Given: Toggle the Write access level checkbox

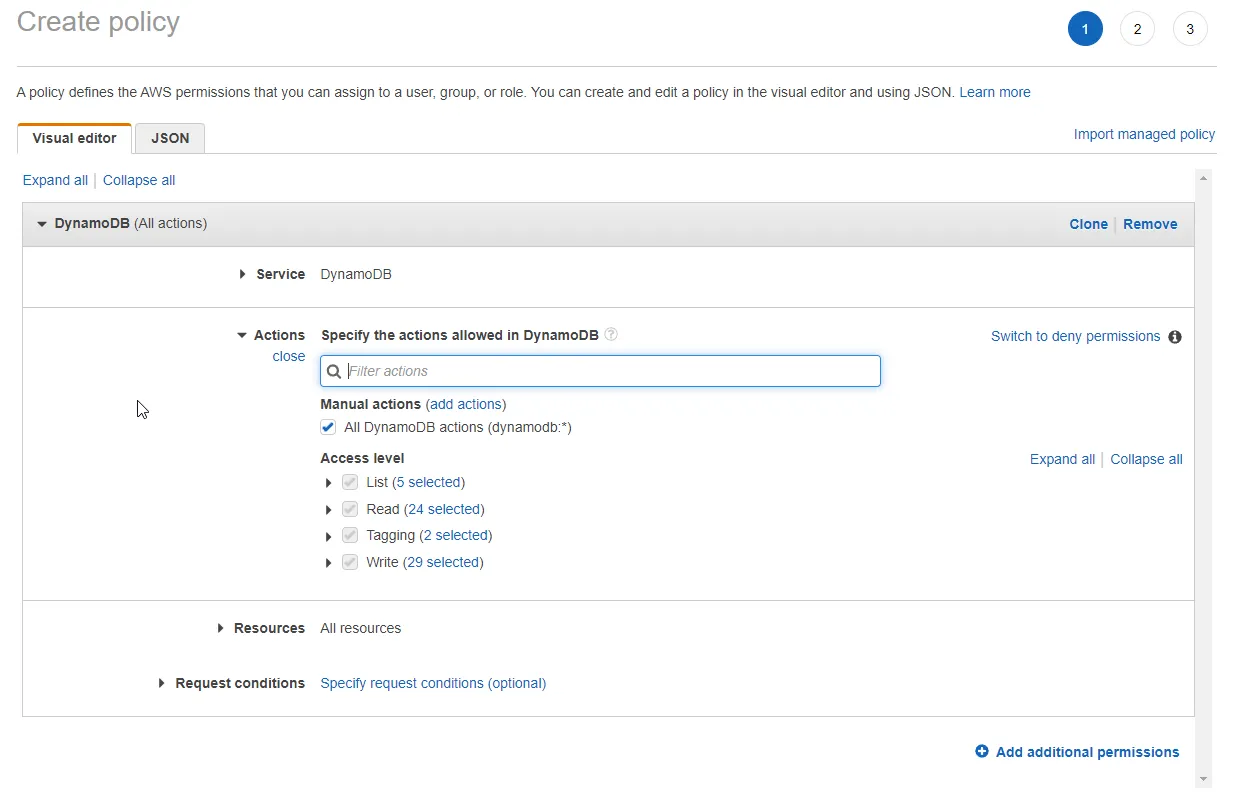Looking at the screenshot, I should [350, 562].
